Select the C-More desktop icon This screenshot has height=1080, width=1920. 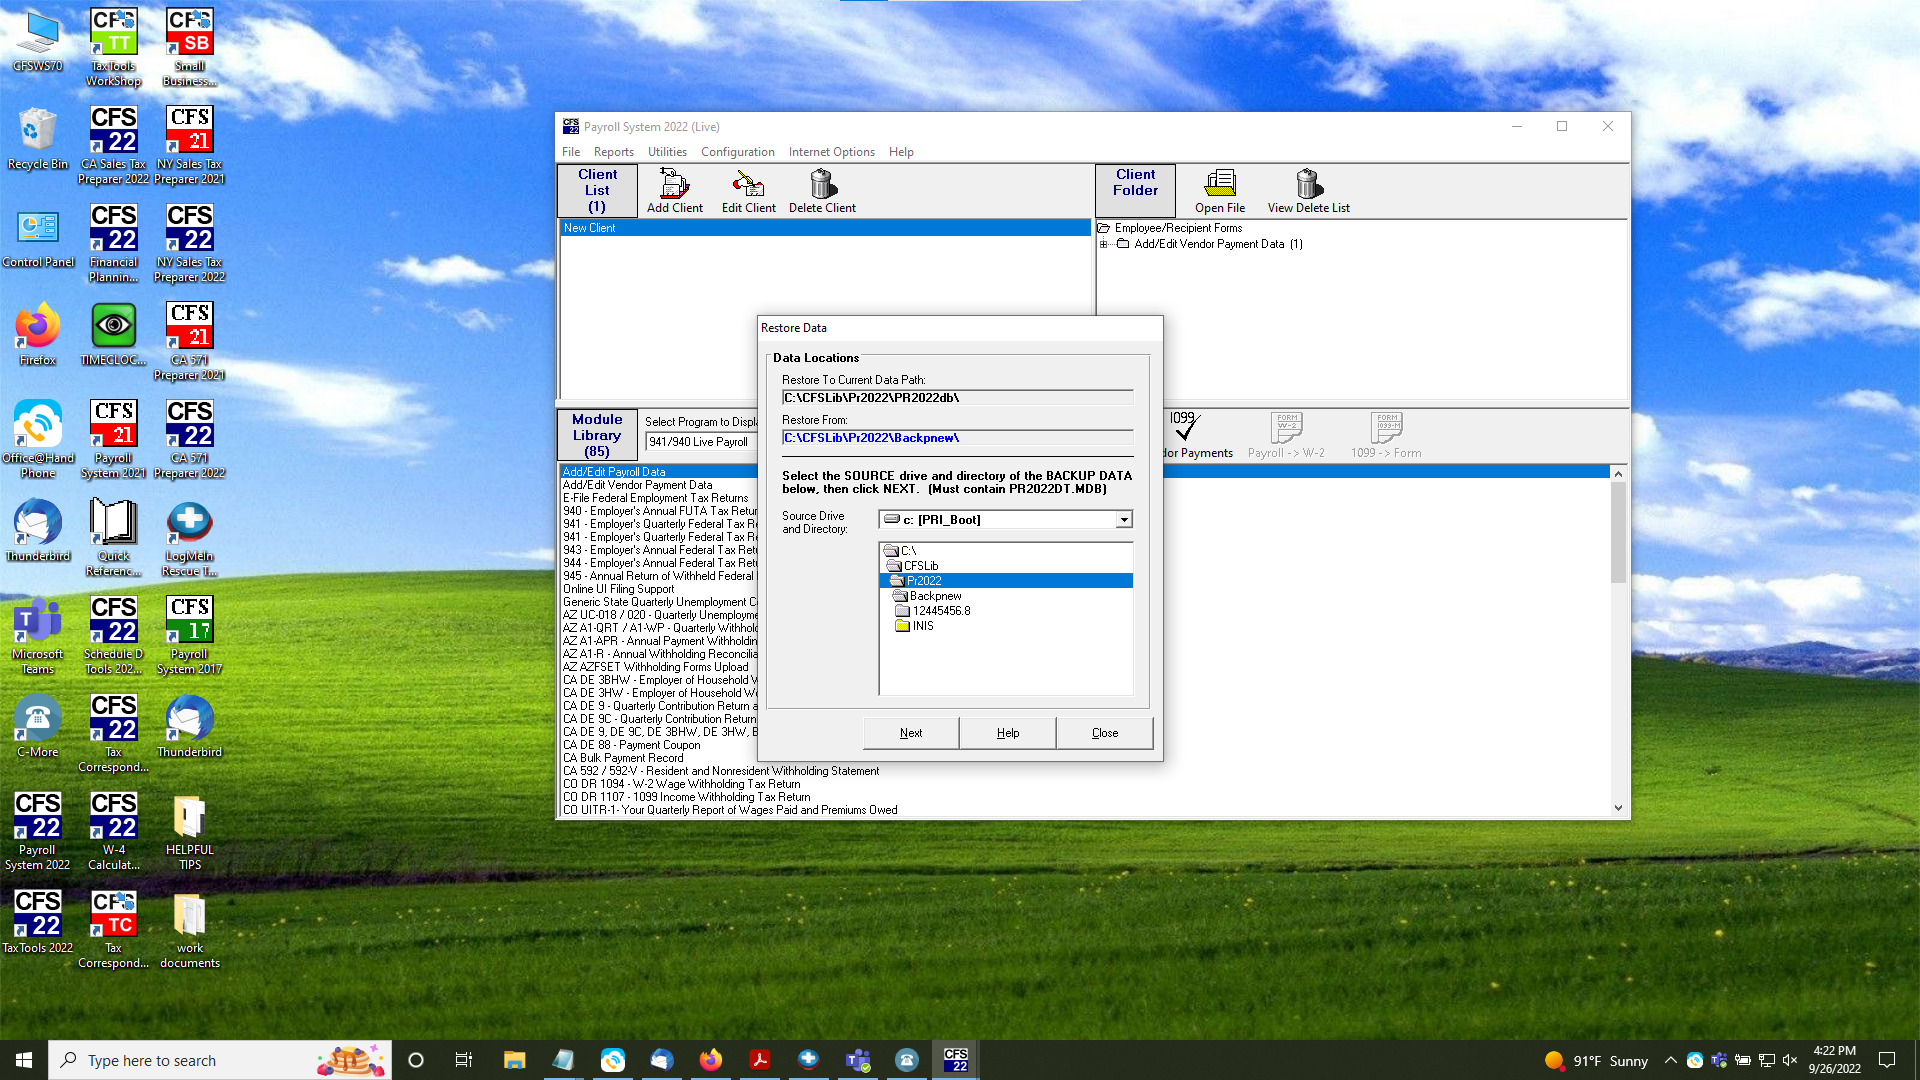click(38, 726)
